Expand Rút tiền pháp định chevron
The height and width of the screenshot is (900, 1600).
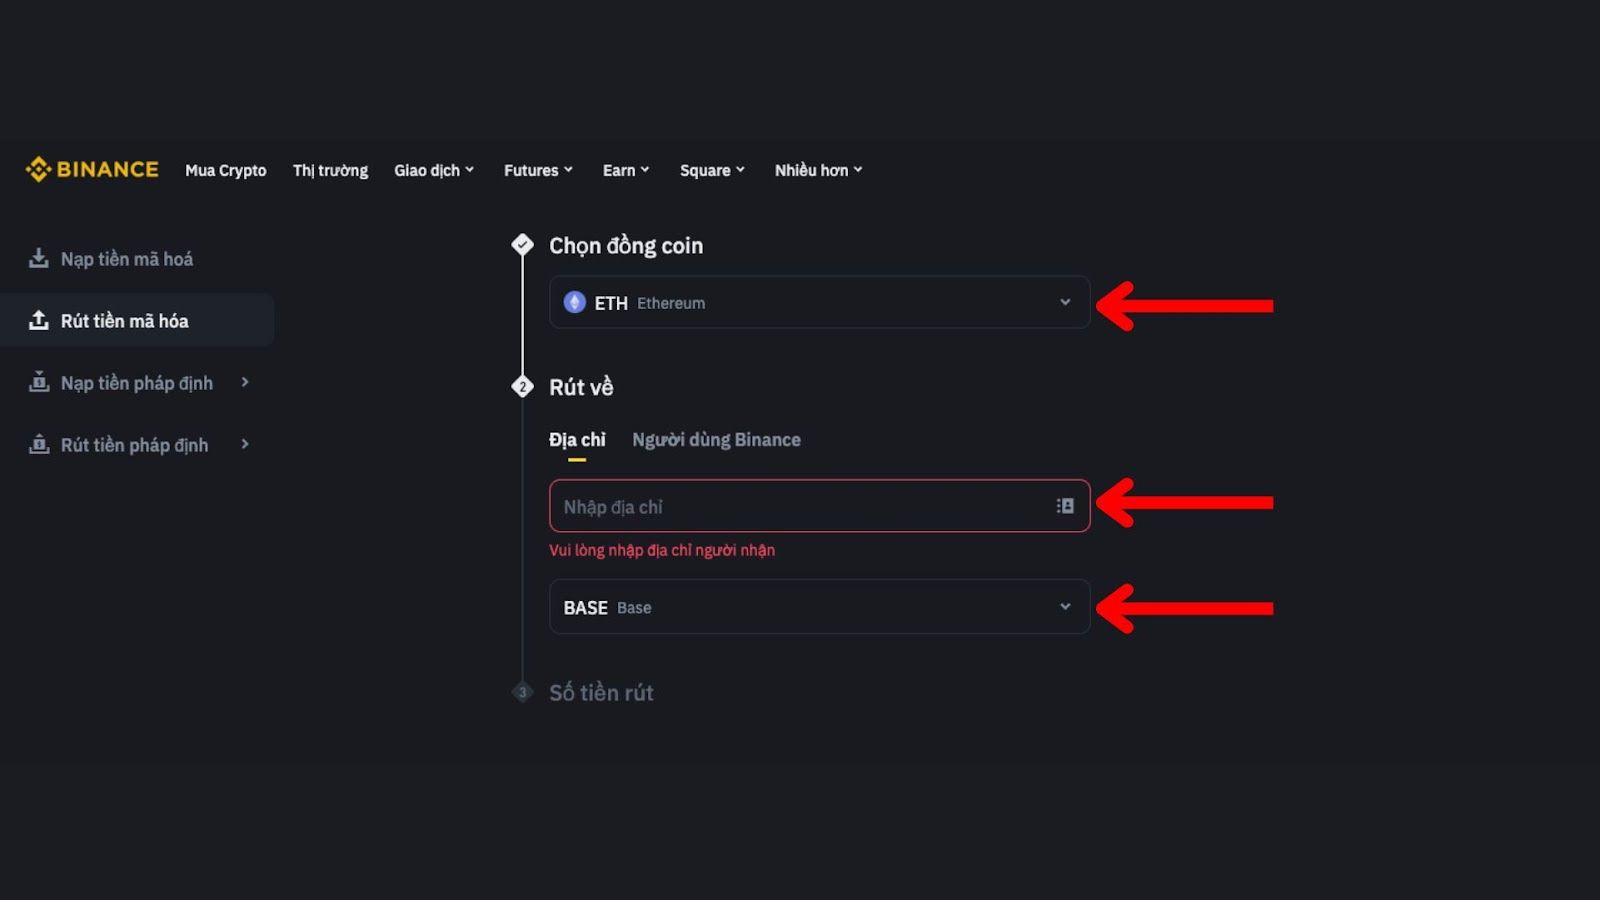tap(244, 444)
